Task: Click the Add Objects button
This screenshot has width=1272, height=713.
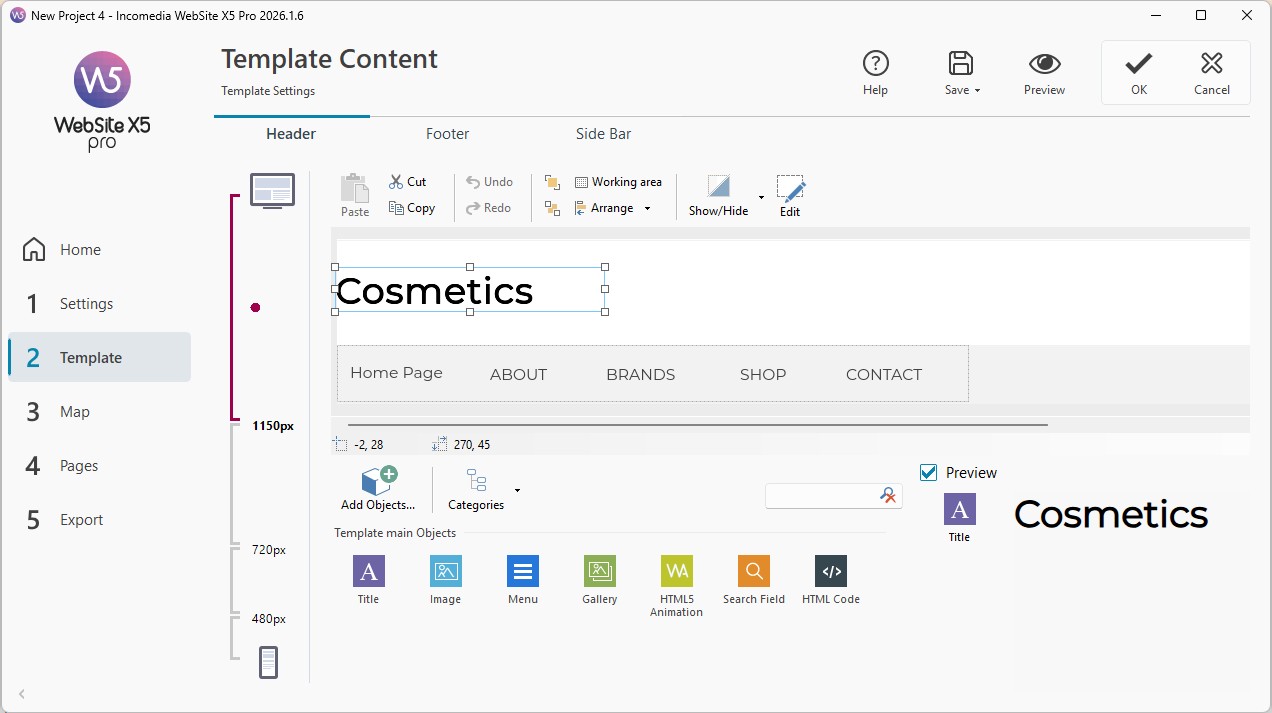Action: (377, 489)
